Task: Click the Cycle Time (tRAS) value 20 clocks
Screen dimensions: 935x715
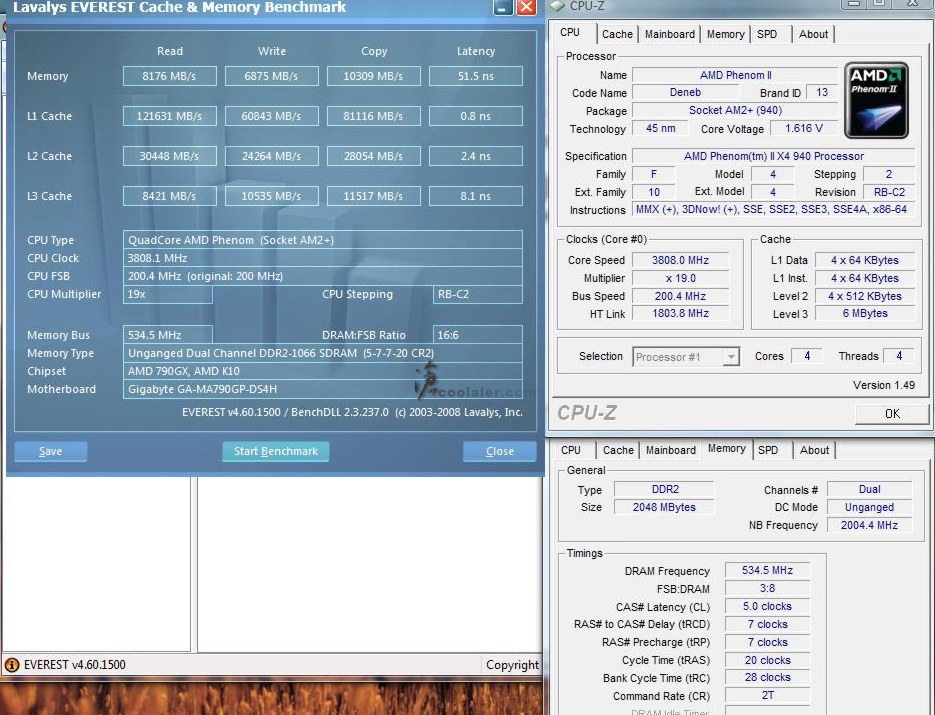Action: click(x=767, y=660)
